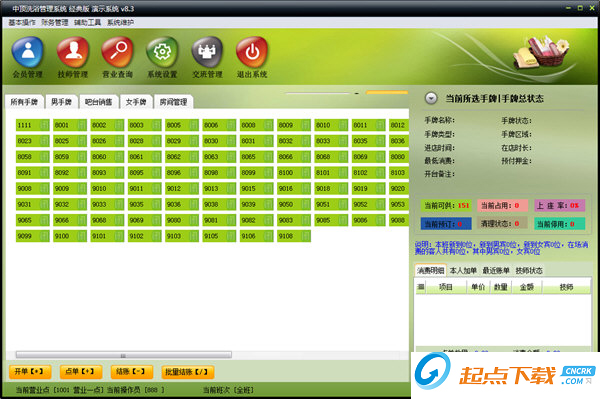600x399 pixels.
Task: Click the 上座率 status box
Action: coord(559,205)
